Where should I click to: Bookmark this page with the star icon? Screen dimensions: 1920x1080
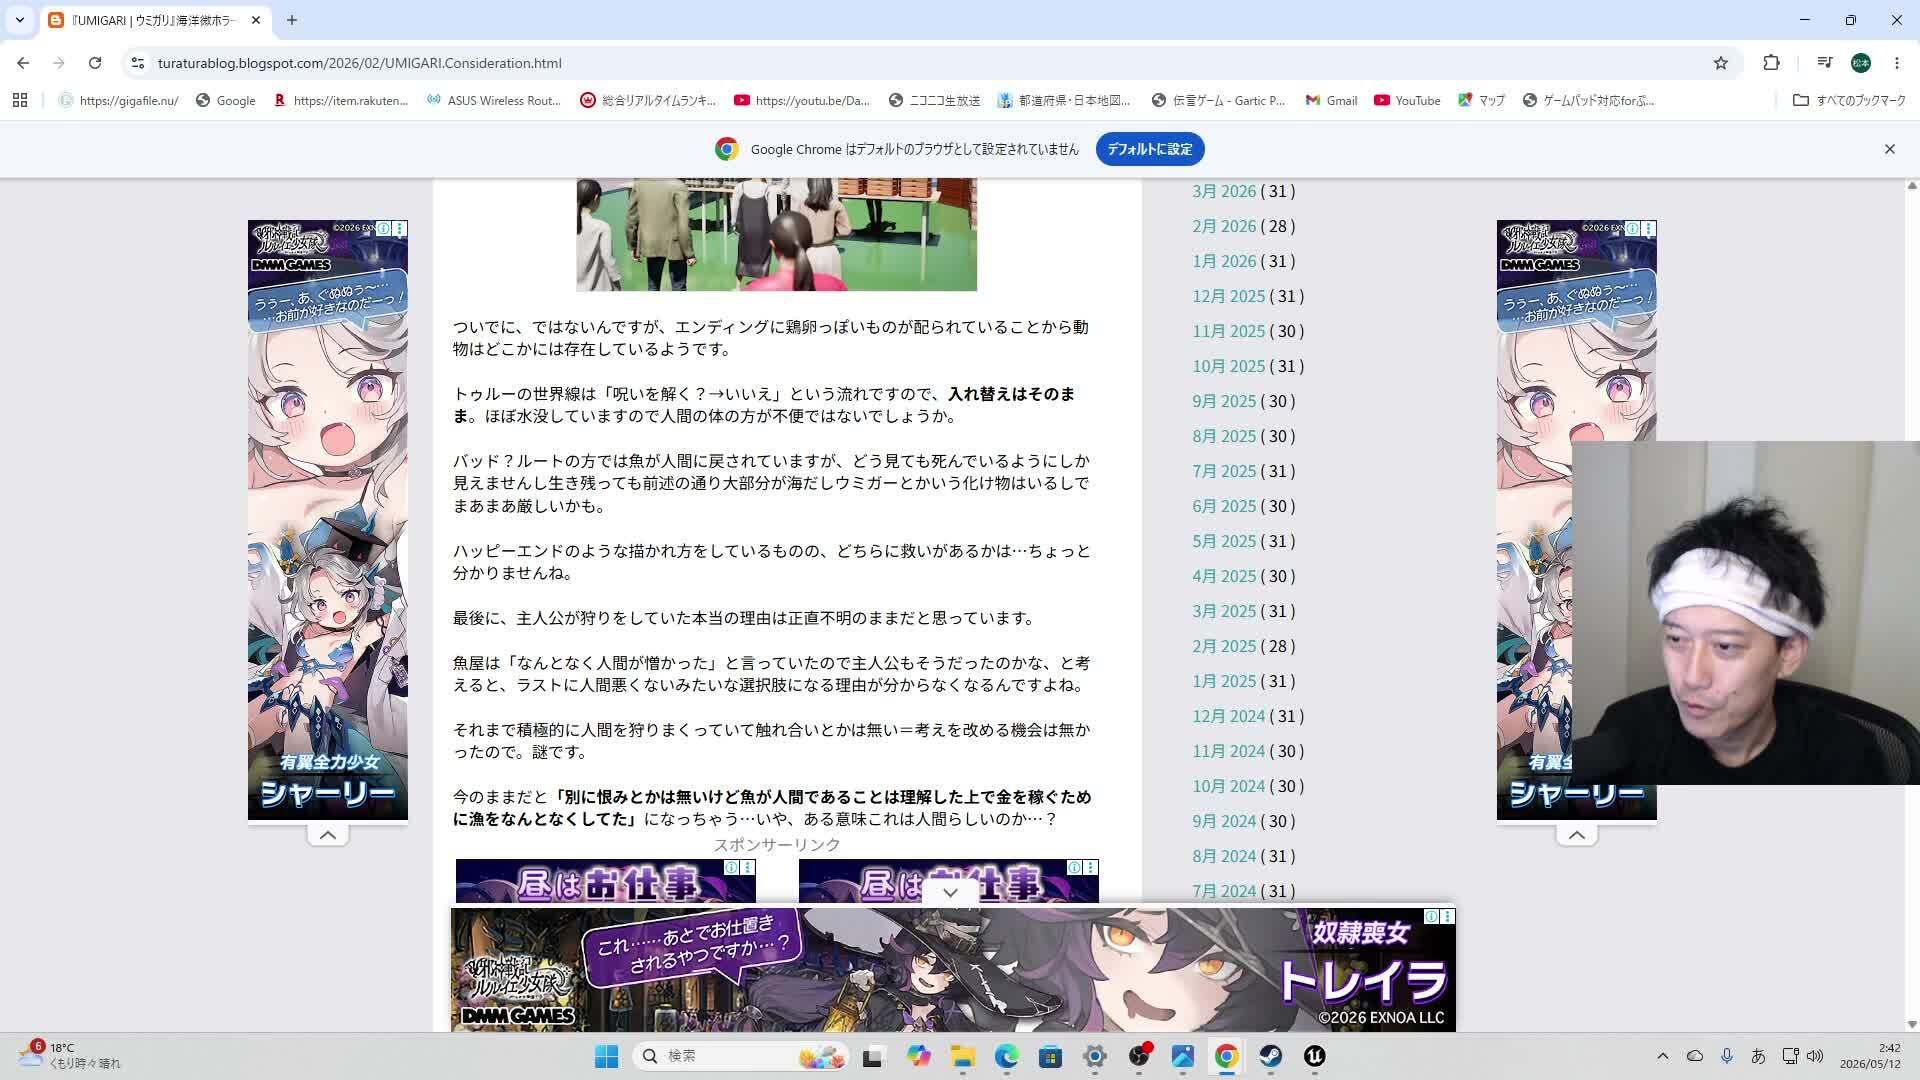(1721, 63)
